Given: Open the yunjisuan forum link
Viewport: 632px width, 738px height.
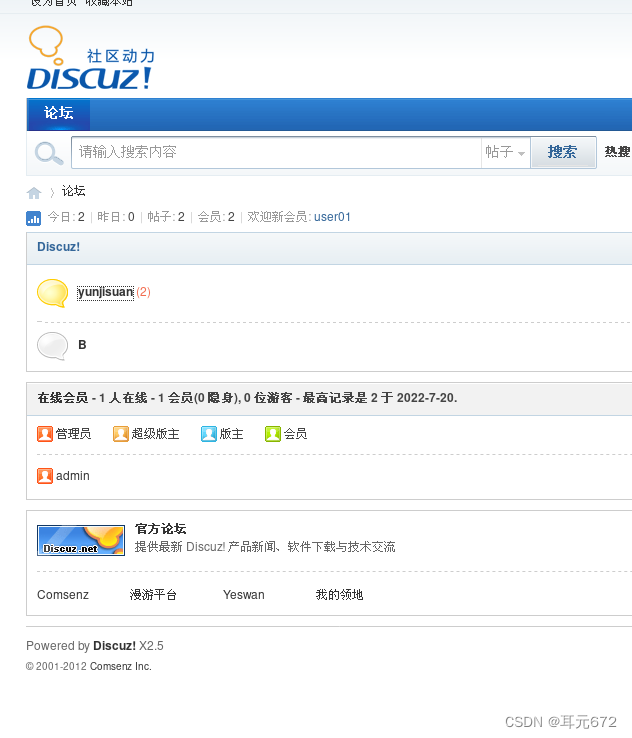Looking at the screenshot, I should point(105,292).
